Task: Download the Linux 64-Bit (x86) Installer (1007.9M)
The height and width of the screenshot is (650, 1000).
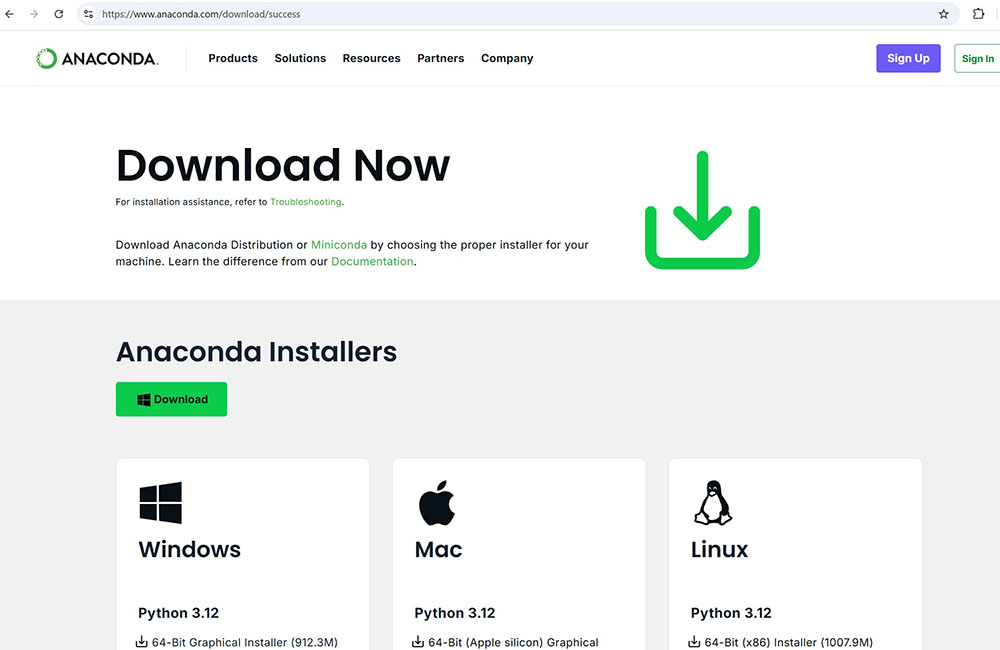Action: point(788,642)
